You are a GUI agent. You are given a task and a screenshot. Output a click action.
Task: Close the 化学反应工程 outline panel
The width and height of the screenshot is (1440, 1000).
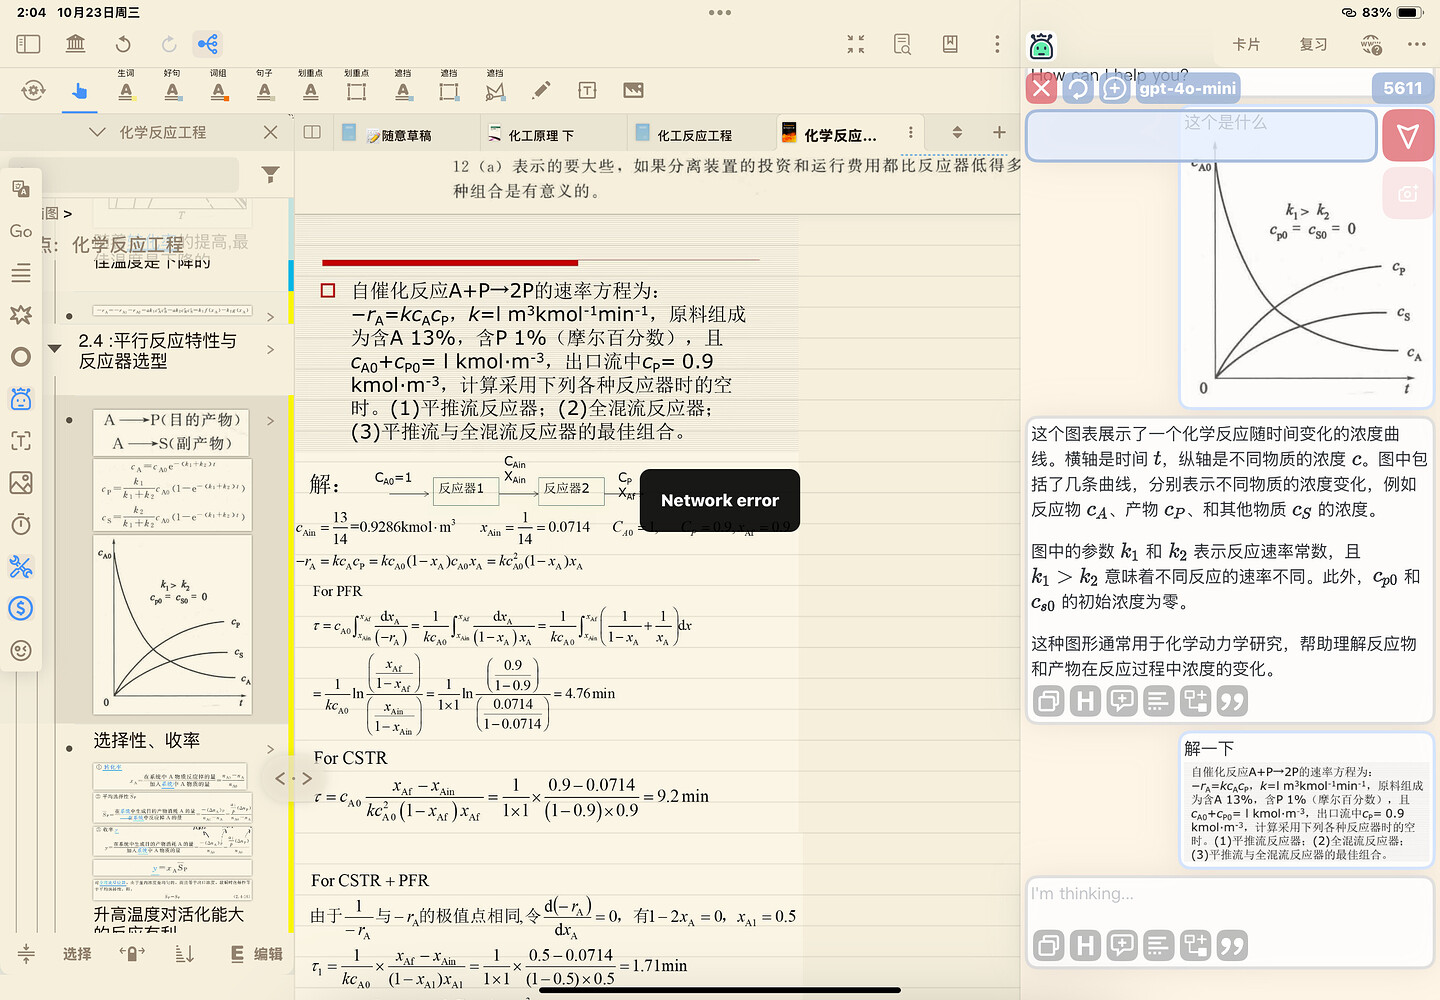(270, 132)
